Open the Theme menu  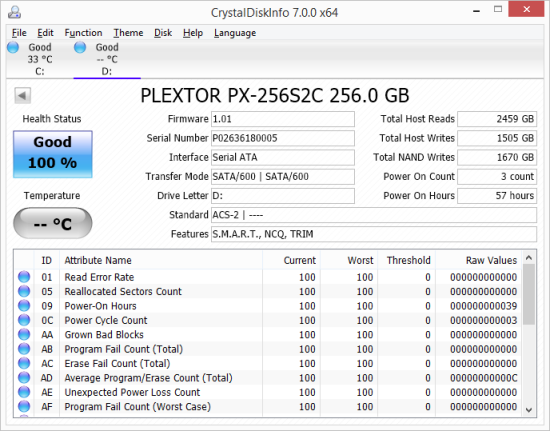pos(128,33)
